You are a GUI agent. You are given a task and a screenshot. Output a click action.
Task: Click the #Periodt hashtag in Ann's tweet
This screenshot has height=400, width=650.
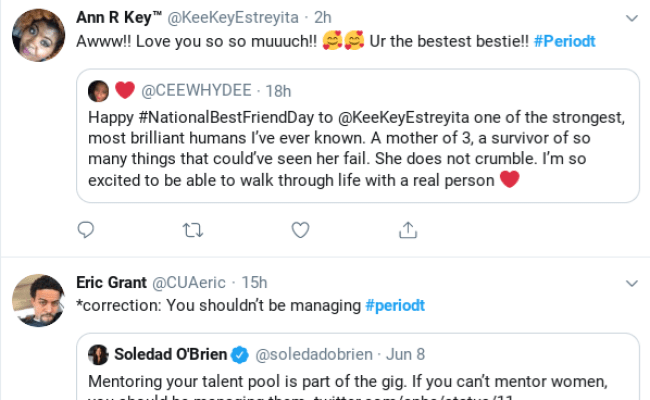click(x=568, y=43)
